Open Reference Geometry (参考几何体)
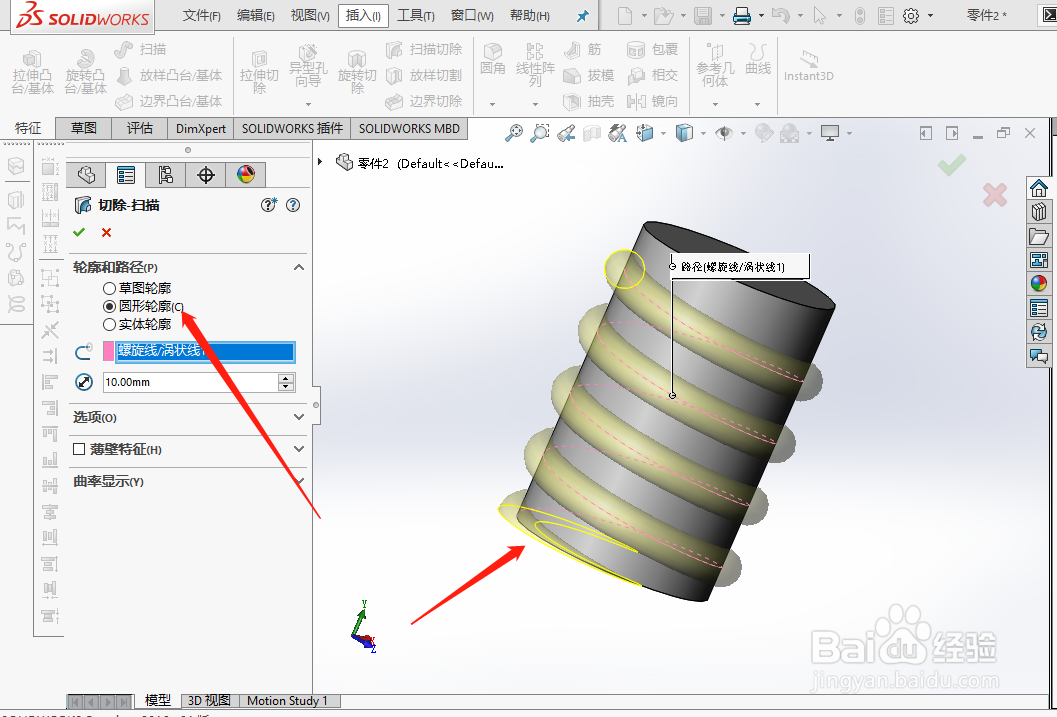Image resolution: width=1057 pixels, height=717 pixels. (x=715, y=66)
